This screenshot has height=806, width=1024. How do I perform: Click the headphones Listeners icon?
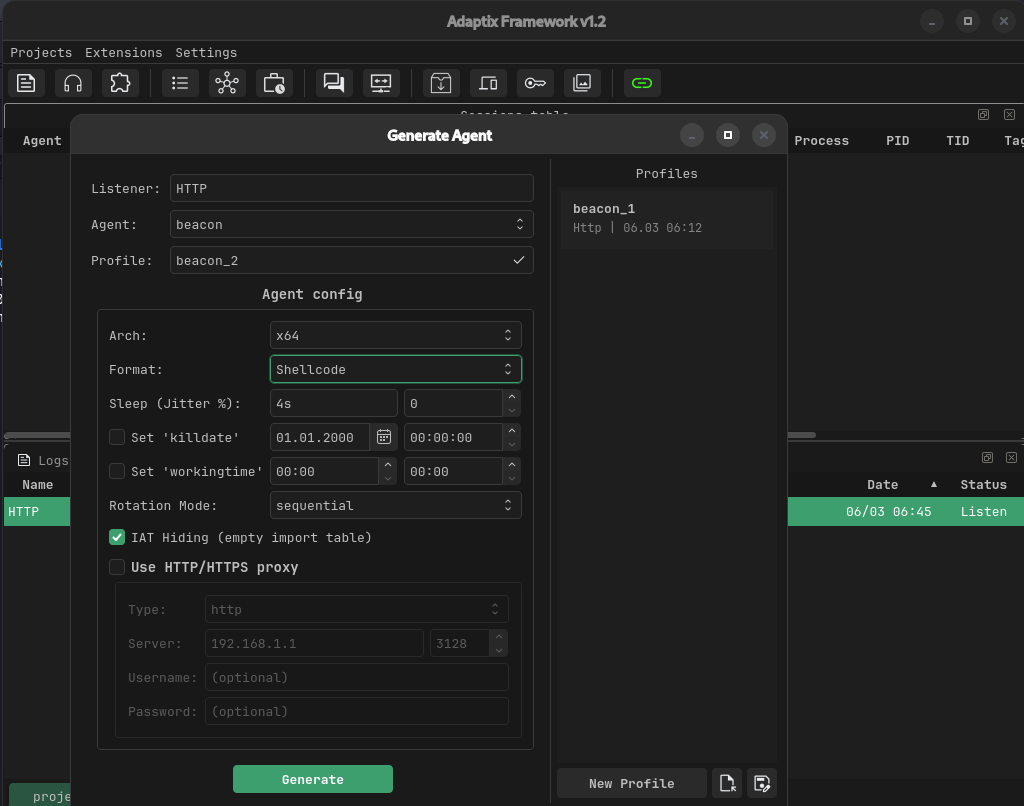[72, 83]
